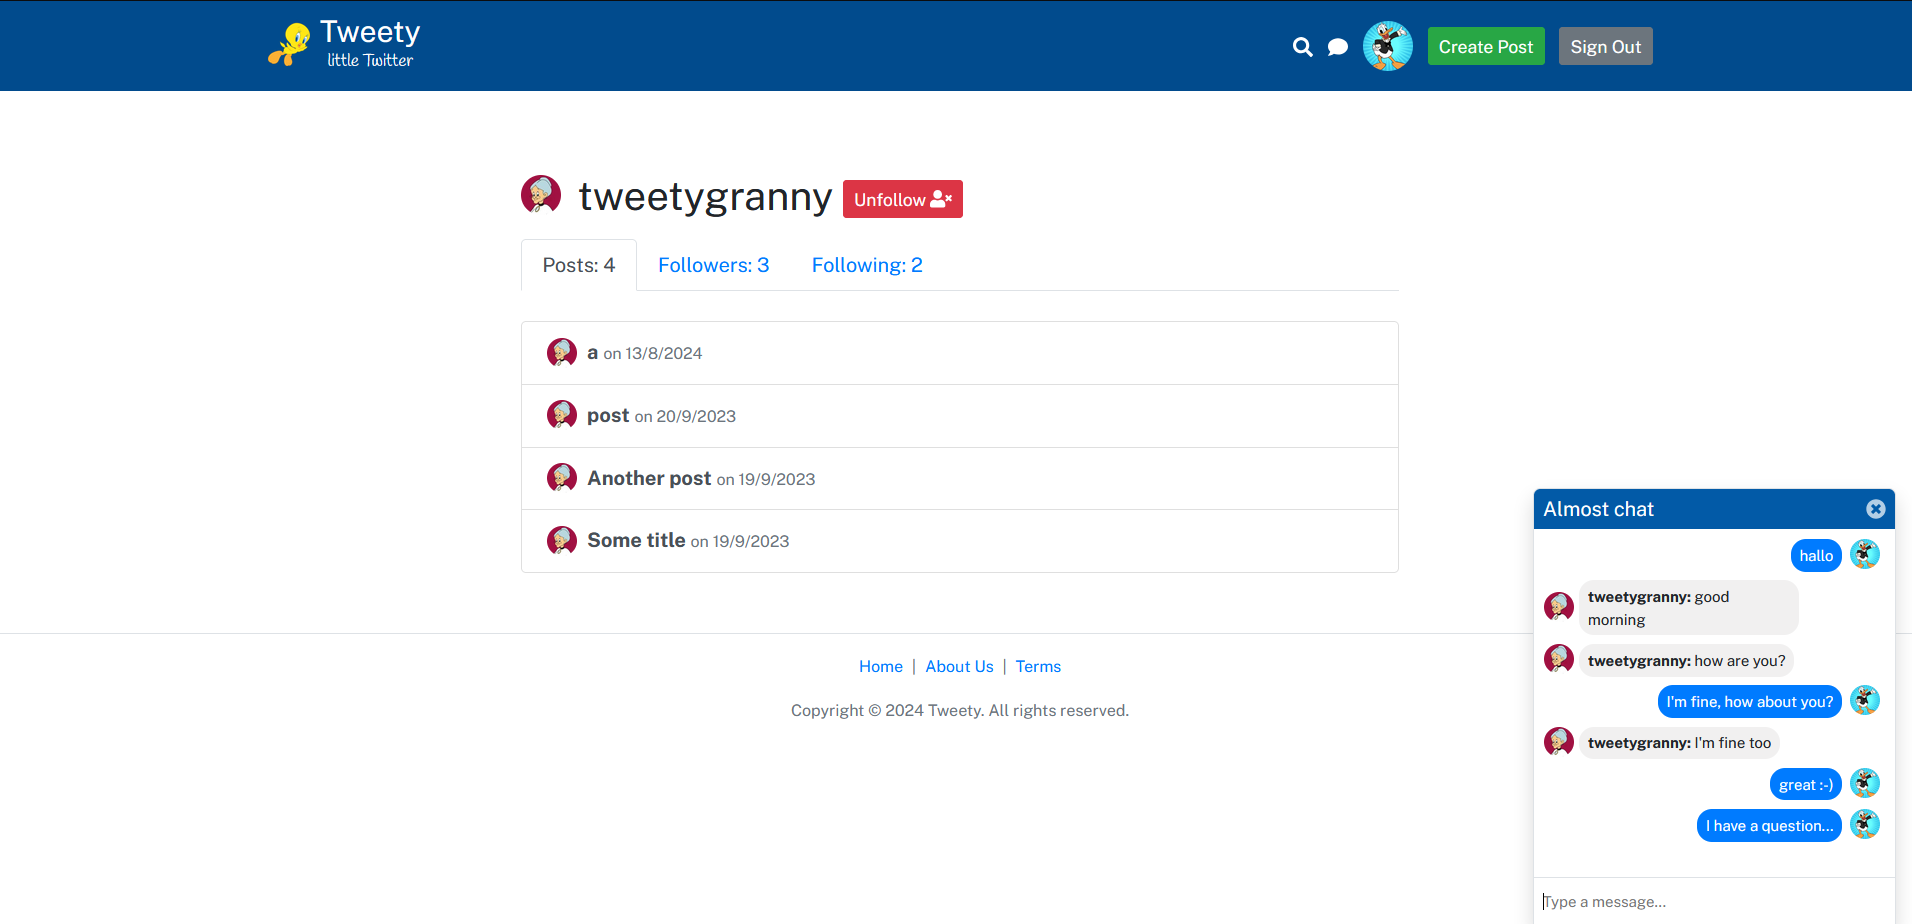Screen dimensions: 1912x924
Task: Click Sylvester's avatar beside the 'hallo' message
Action: click(x=1864, y=554)
